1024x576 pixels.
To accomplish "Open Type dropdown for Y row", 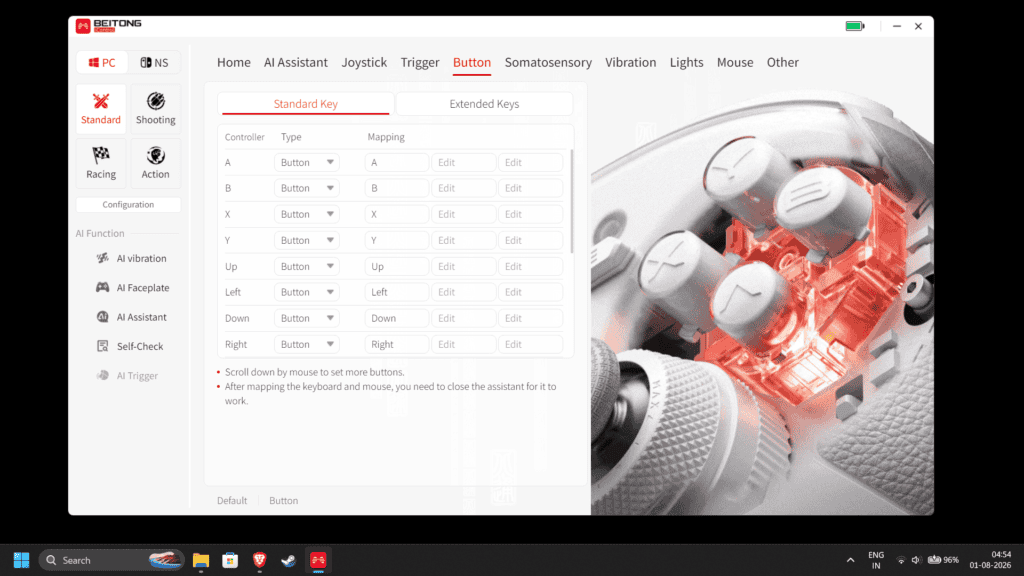I will [x=306, y=240].
